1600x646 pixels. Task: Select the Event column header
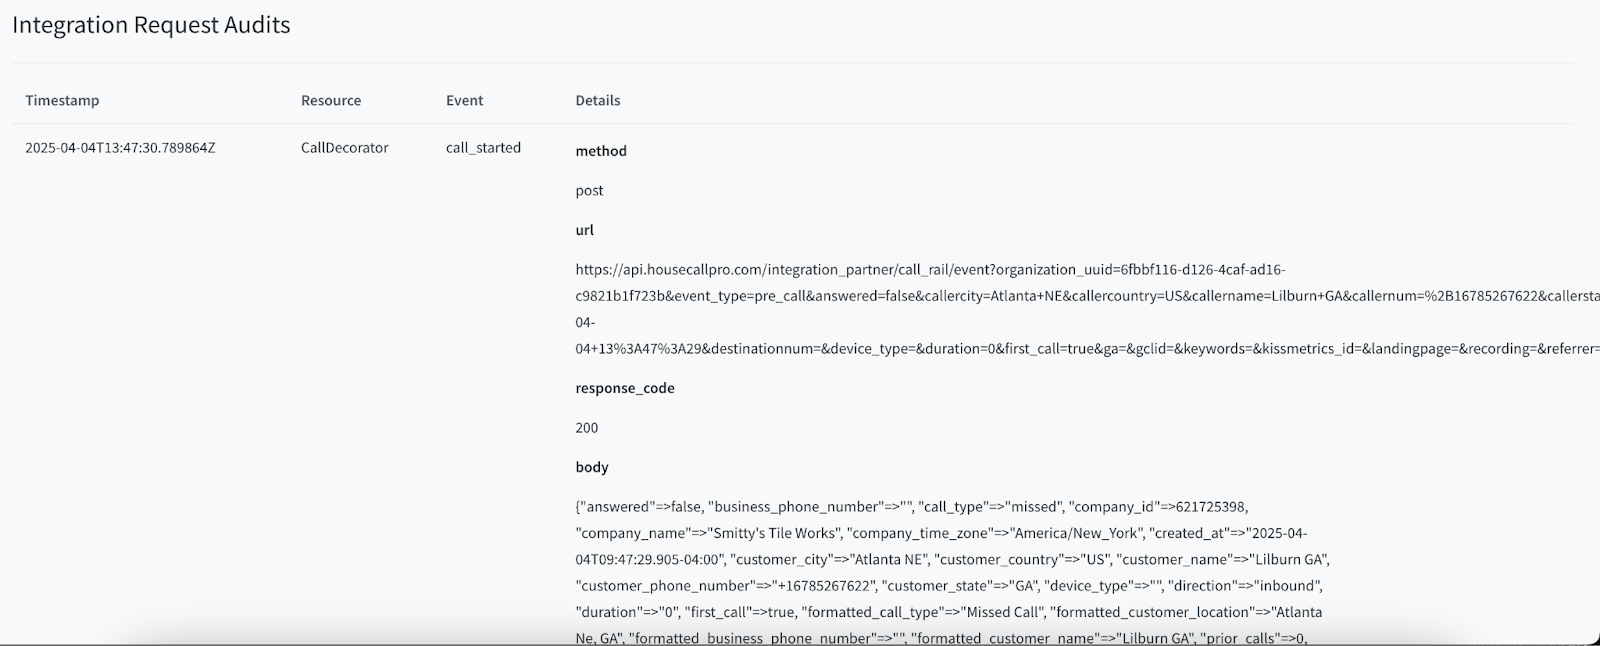coord(464,100)
